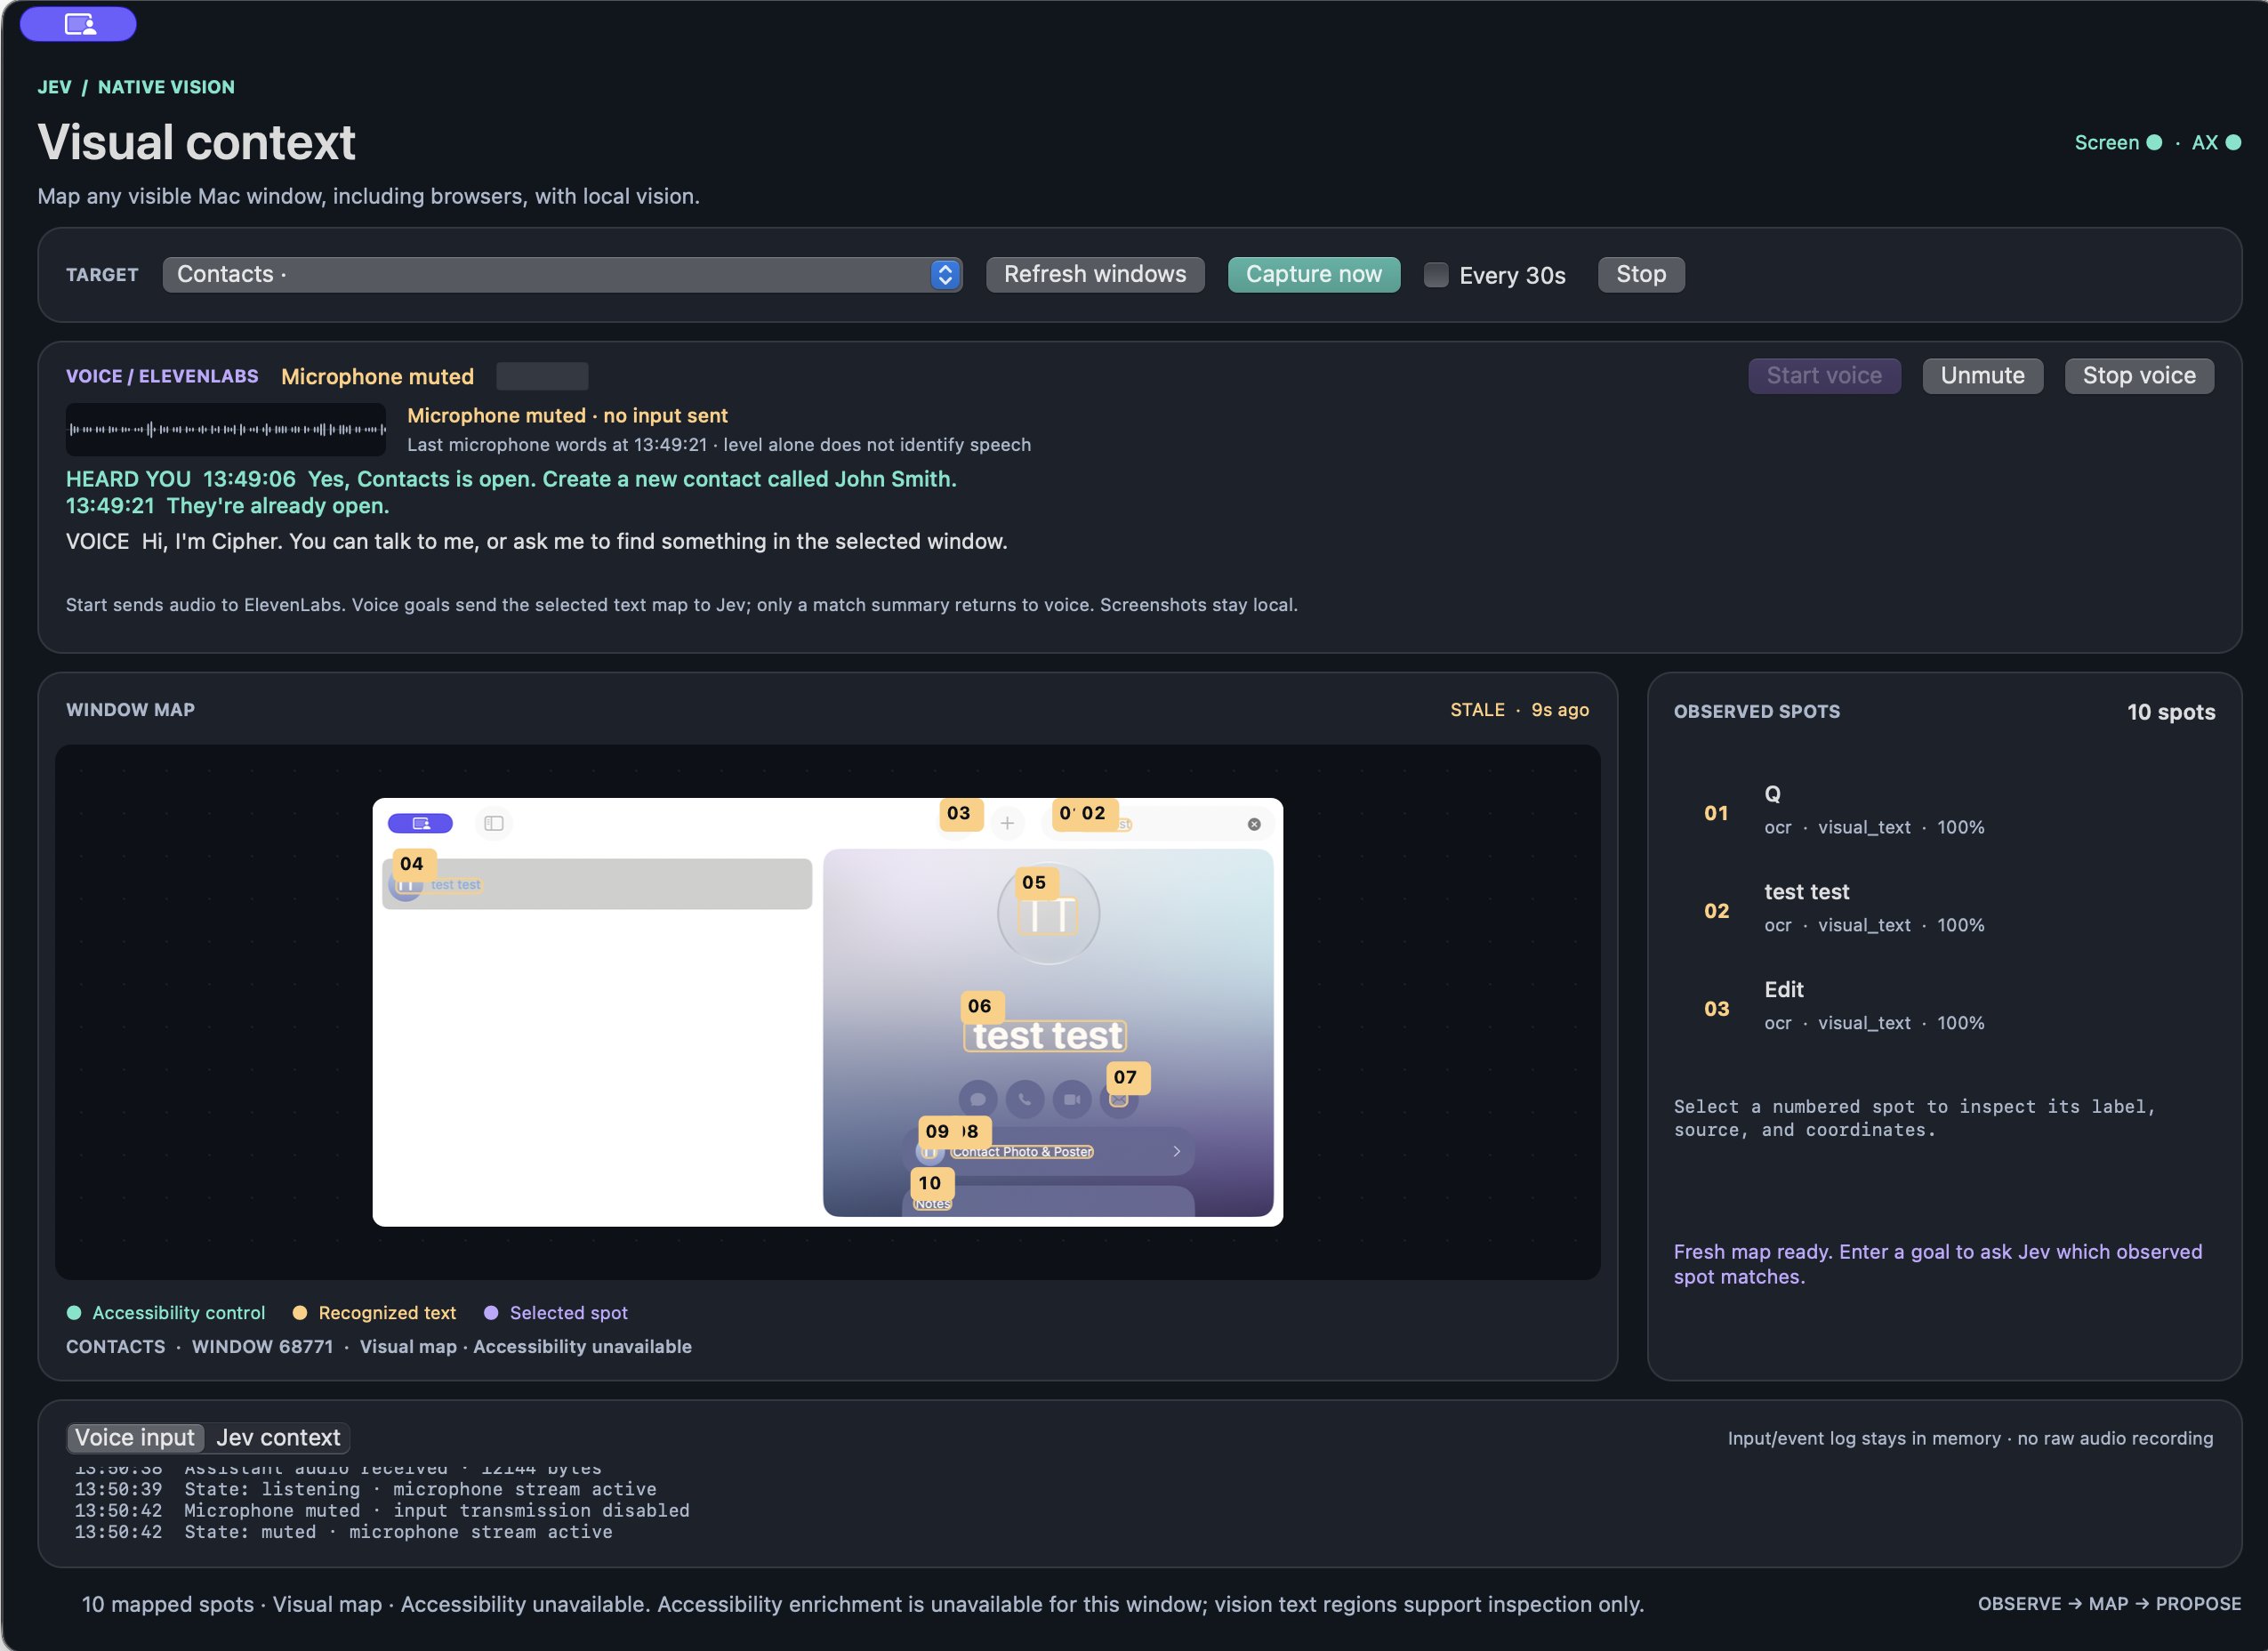2268x1651 pixels.
Task: Click the video camera icon in map preview
Action: [1072, 1099]
